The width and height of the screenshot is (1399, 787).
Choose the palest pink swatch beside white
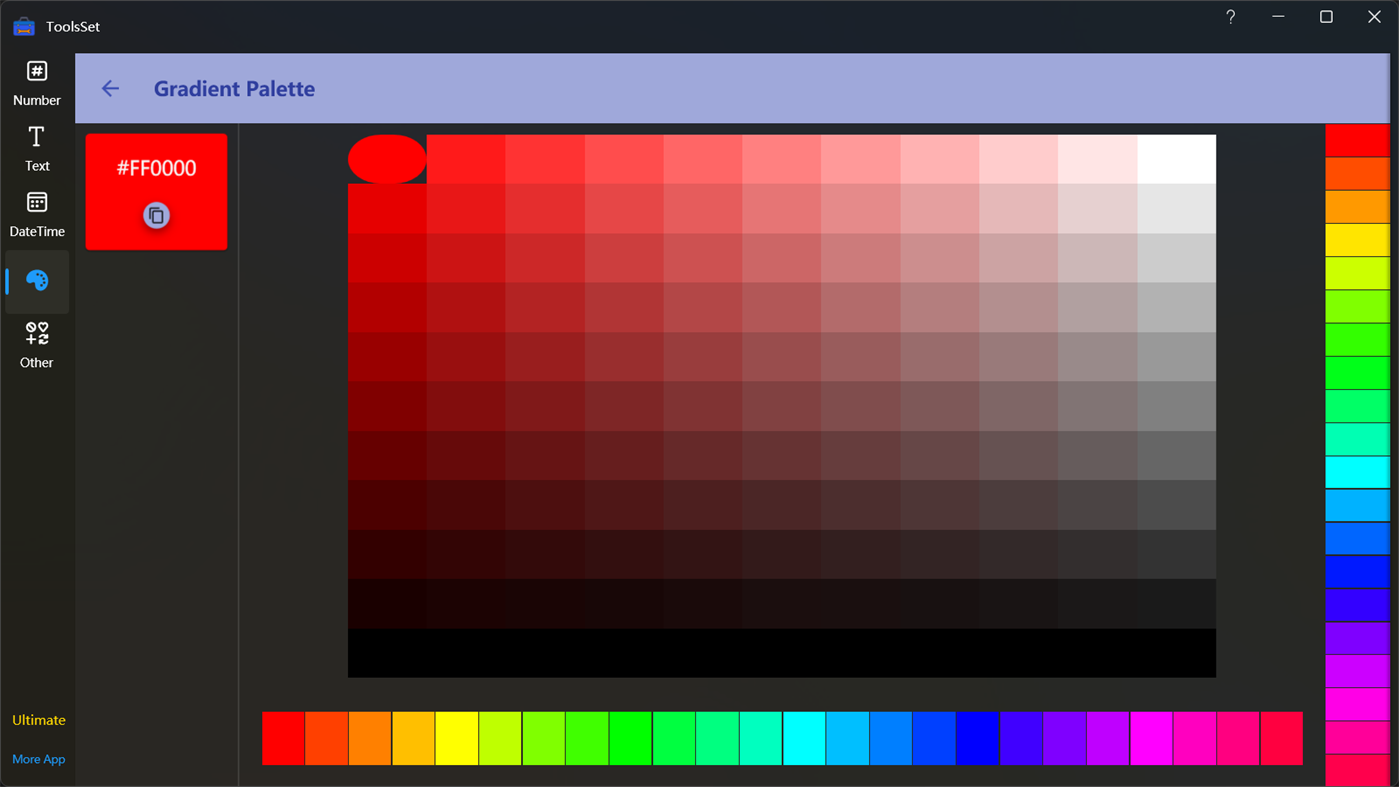point(1098,159)
